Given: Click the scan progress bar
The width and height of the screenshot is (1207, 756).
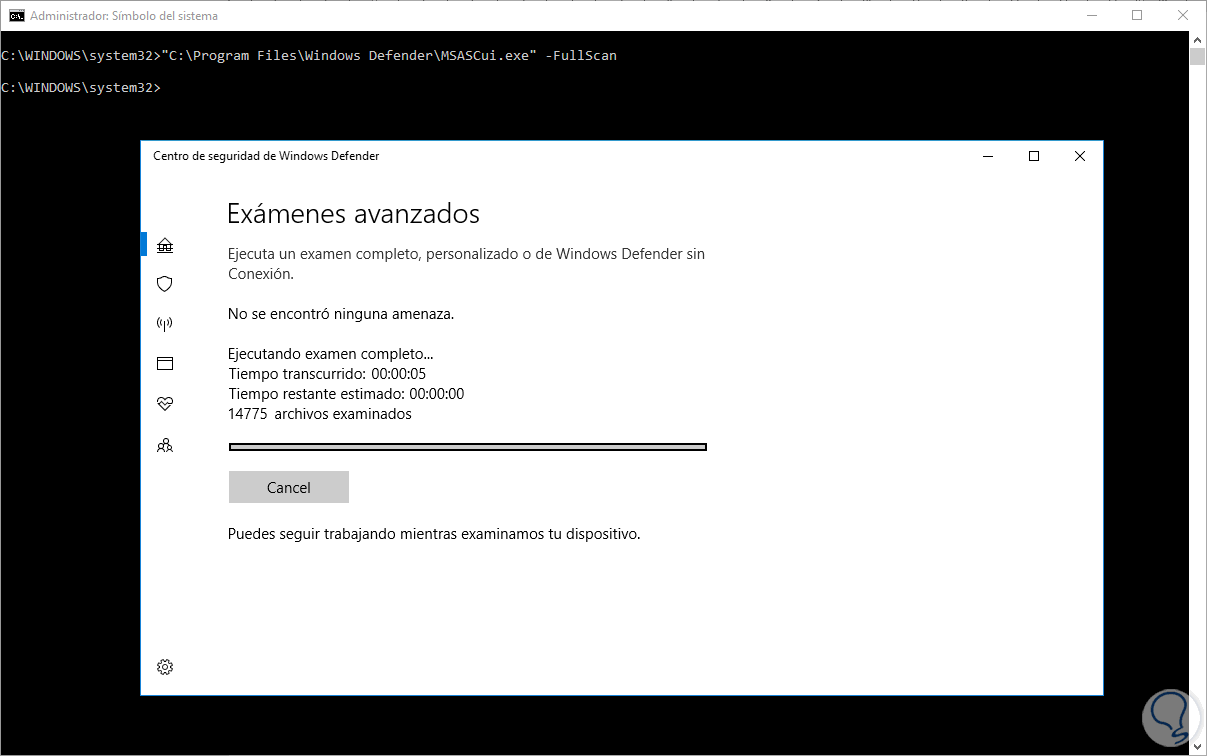Looking at the screenshot, I should (x=468, y=447).
